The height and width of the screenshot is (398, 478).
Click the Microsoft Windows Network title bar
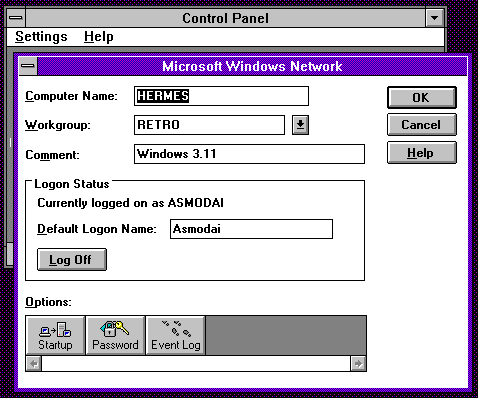[252, 66]
